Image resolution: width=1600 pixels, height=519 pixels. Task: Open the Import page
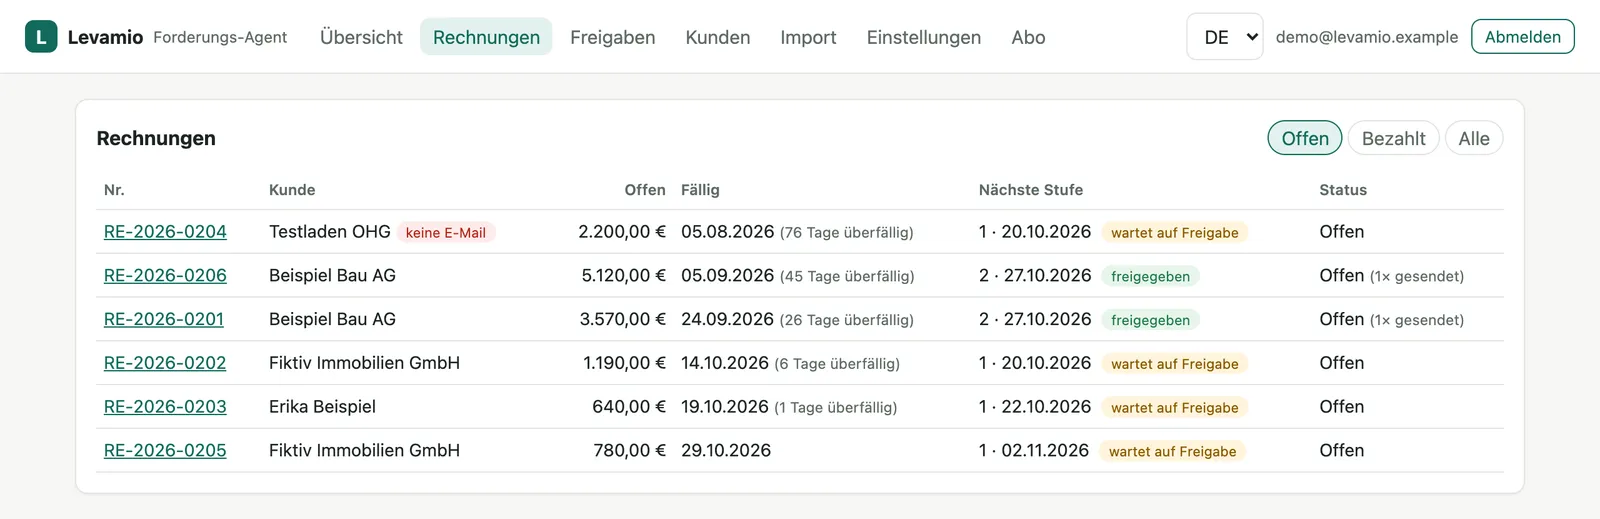point(808,37)
